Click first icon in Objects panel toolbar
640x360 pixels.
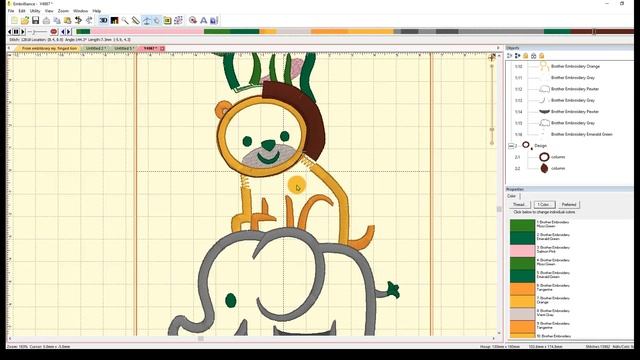[x=510, y=56]
